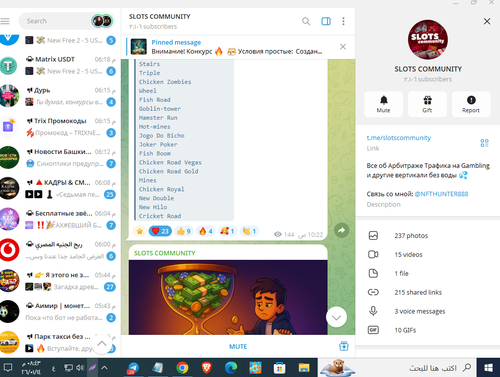Open the three-dot channel options menu
This screenshot has width=500, height=377.
click(343, 21)
